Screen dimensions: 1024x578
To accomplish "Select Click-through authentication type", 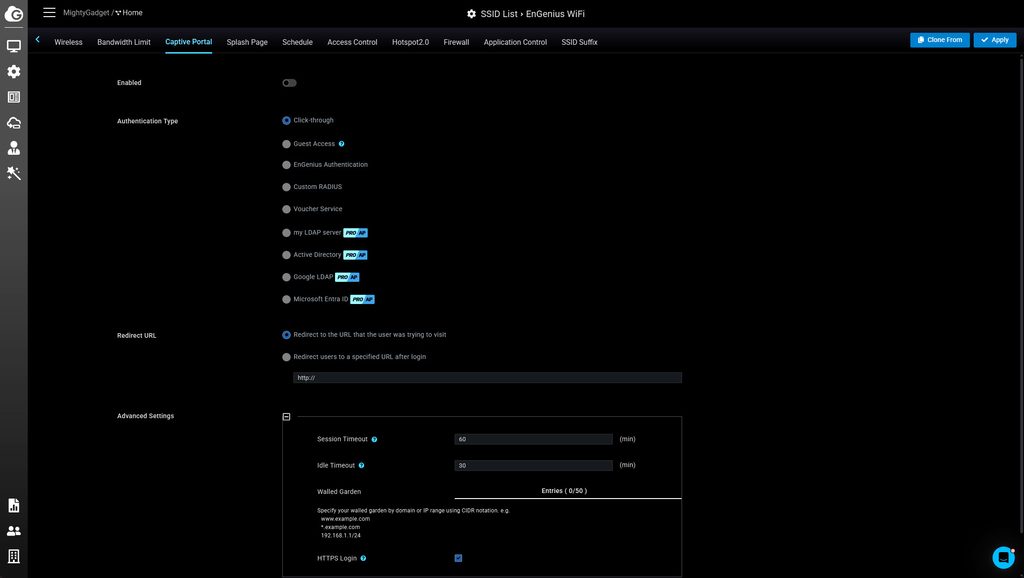I will point(286,120).
